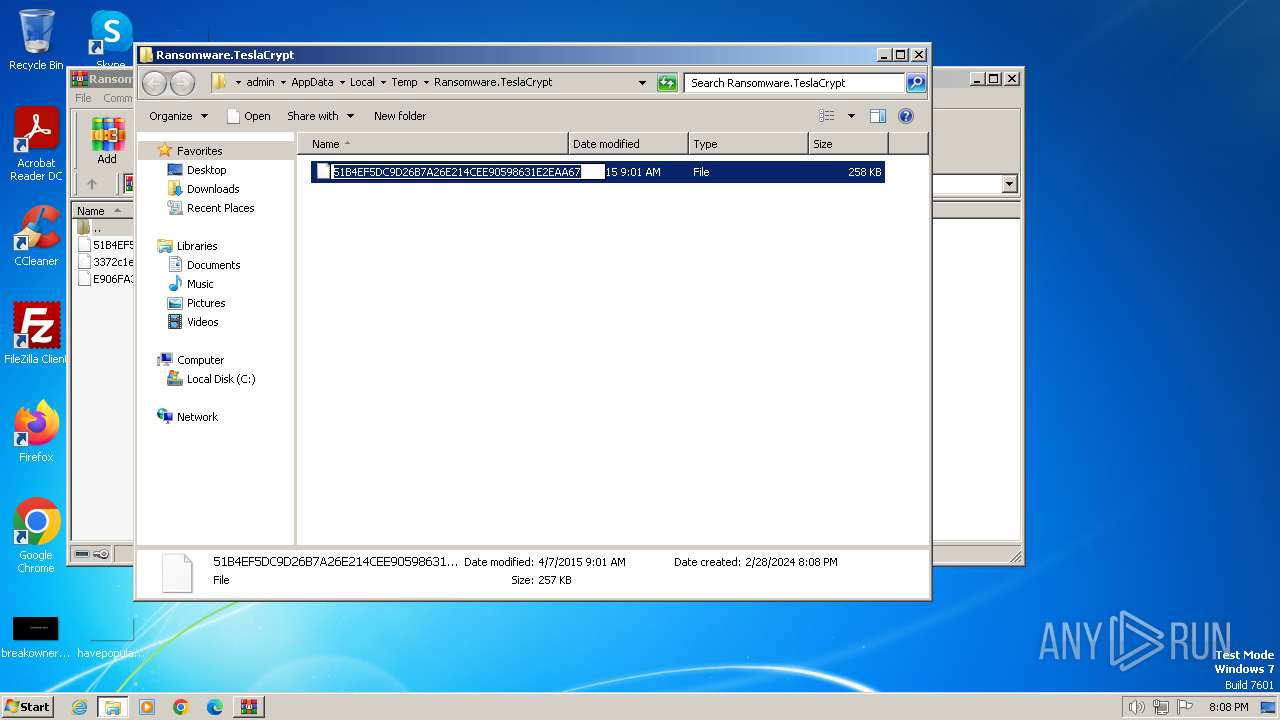Sort by Size column header

pos(848,144)
